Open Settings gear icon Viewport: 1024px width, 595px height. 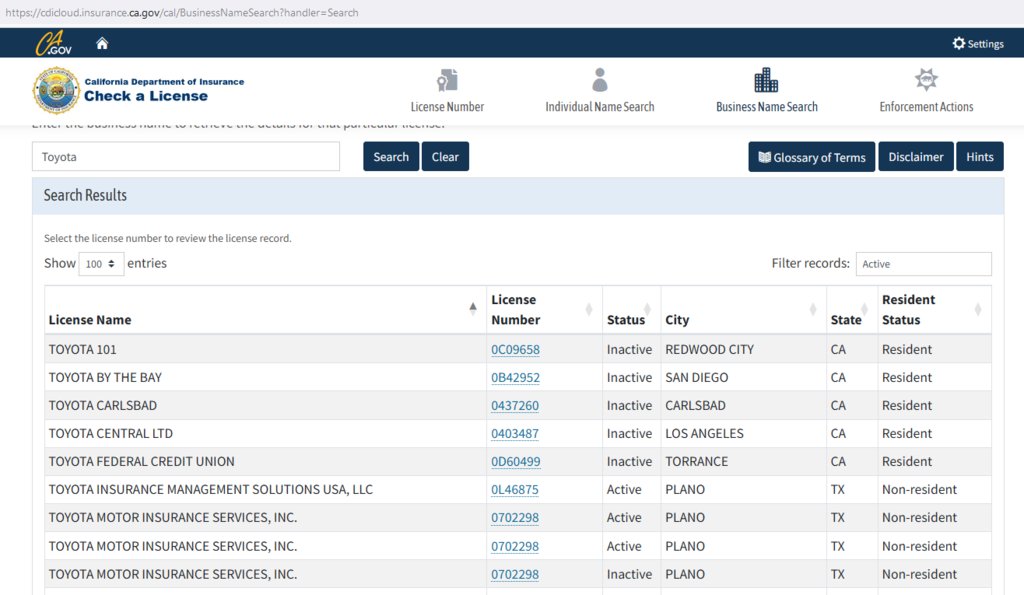tap(958, 43)
